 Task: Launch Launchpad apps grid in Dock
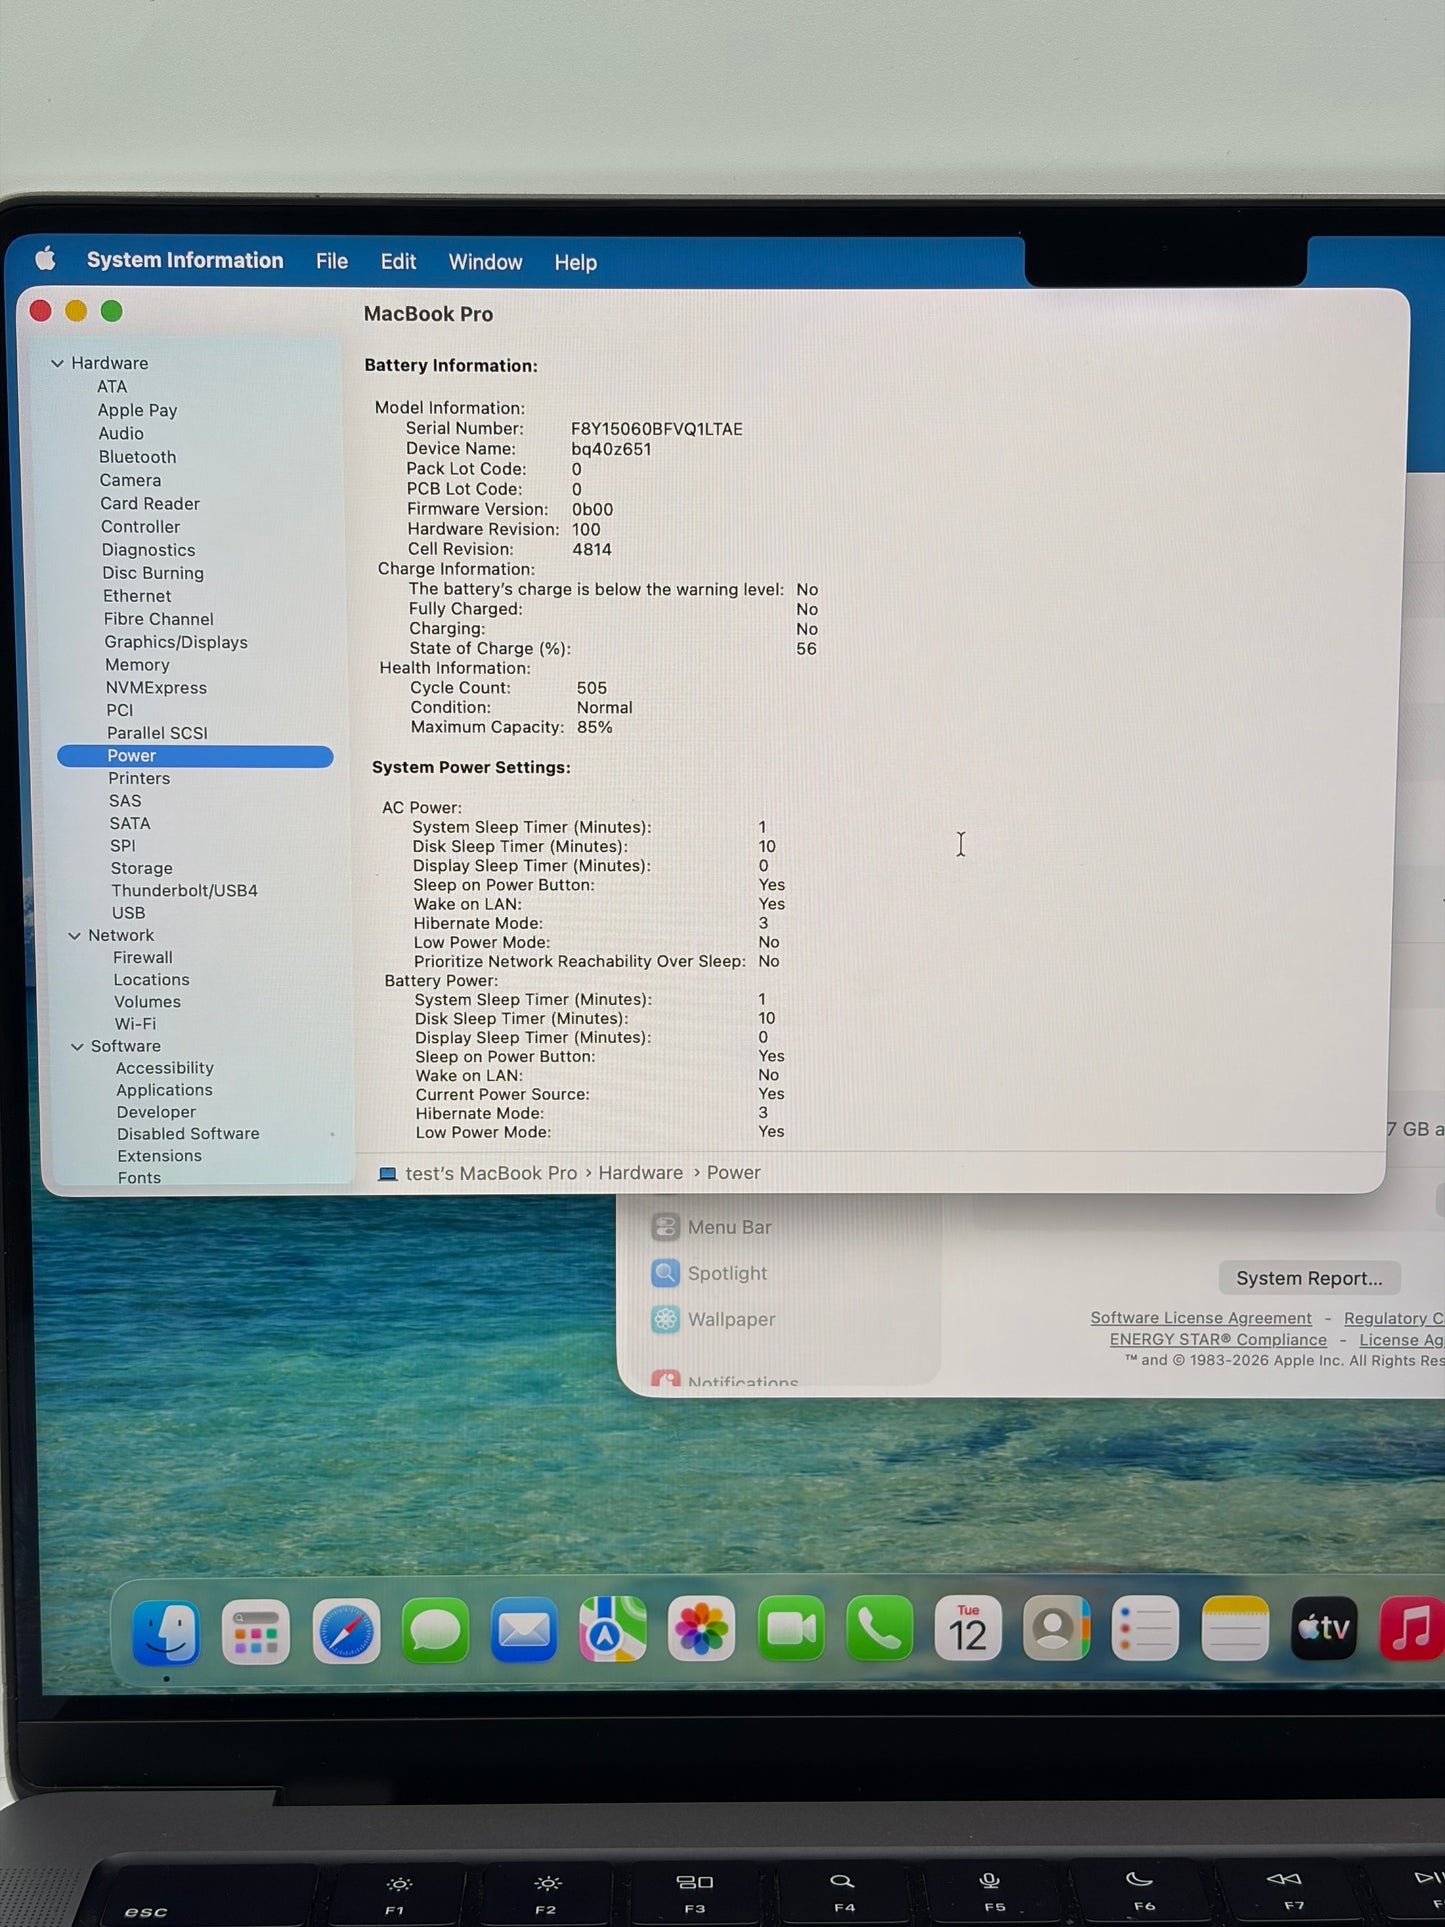click(x=256, y=1633)
